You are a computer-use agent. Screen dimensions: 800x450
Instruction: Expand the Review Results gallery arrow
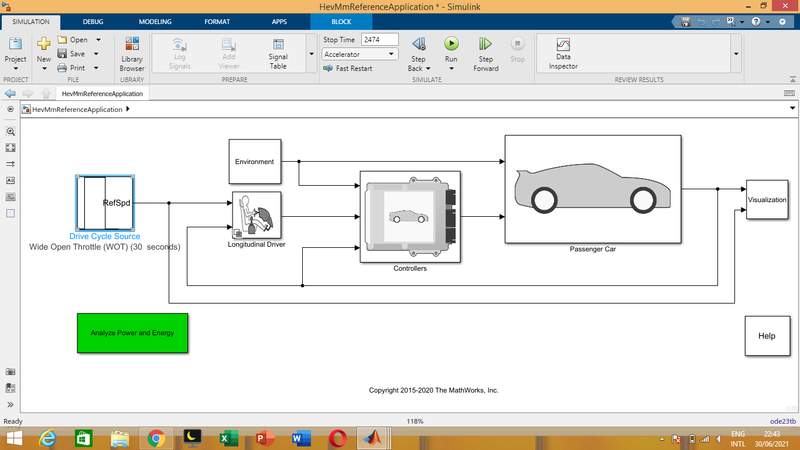click(736, 54)
